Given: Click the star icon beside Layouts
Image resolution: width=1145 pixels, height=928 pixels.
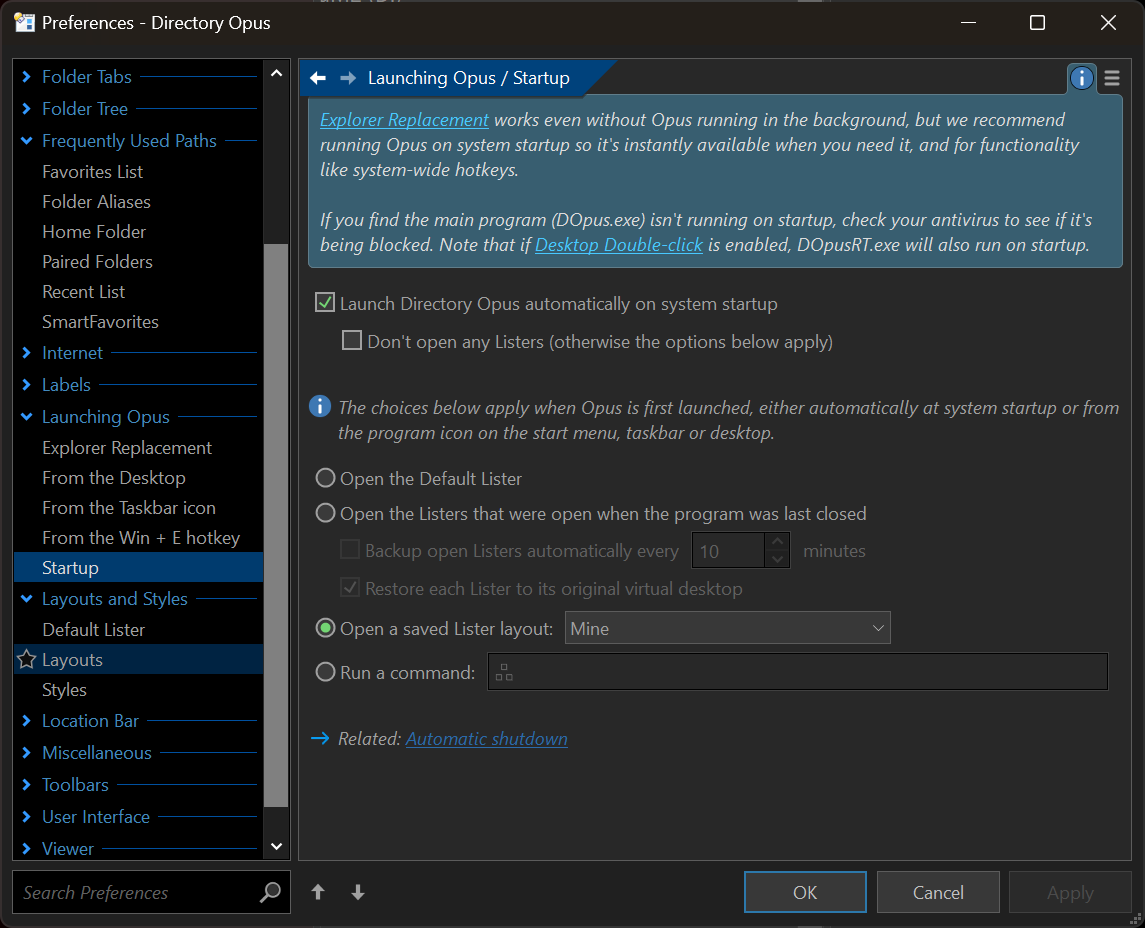Looking at the screenshot, I should [26, 659].
